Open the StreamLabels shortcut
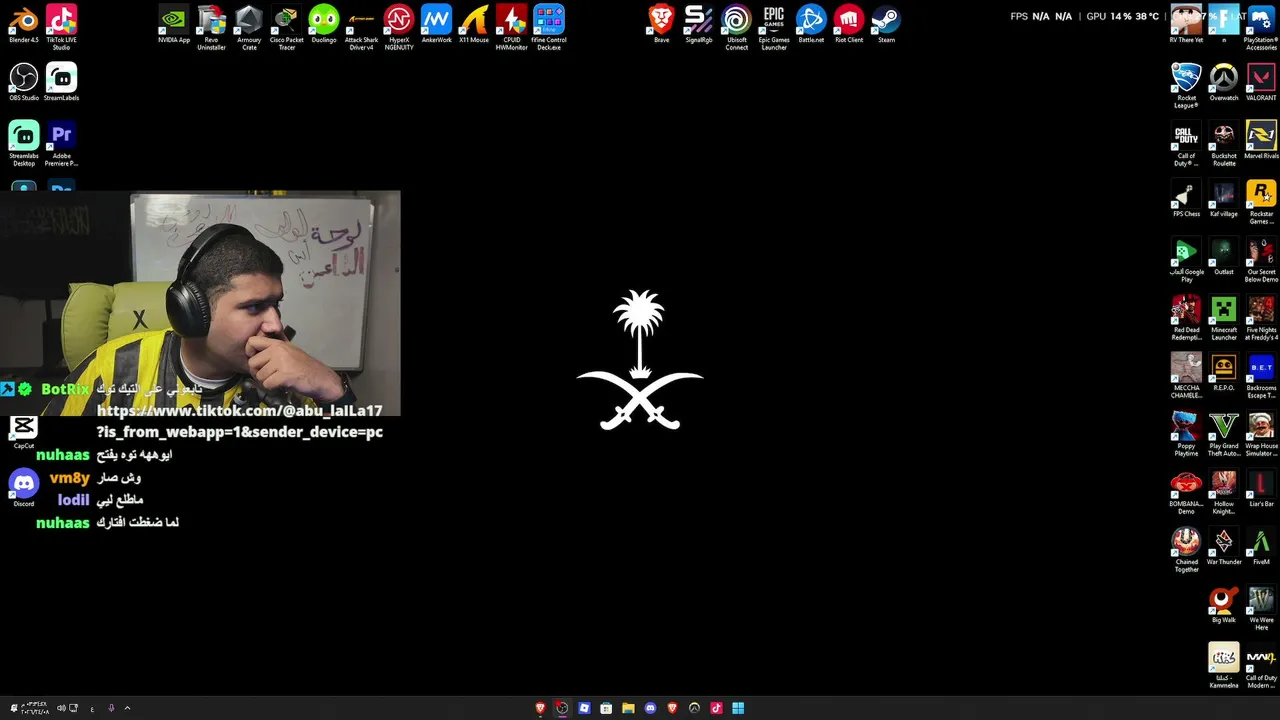The image size is (1280, 720). [x=61, y=82]
